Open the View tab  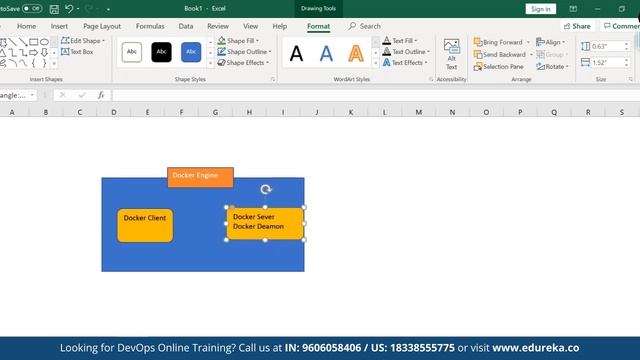[251, 26]
